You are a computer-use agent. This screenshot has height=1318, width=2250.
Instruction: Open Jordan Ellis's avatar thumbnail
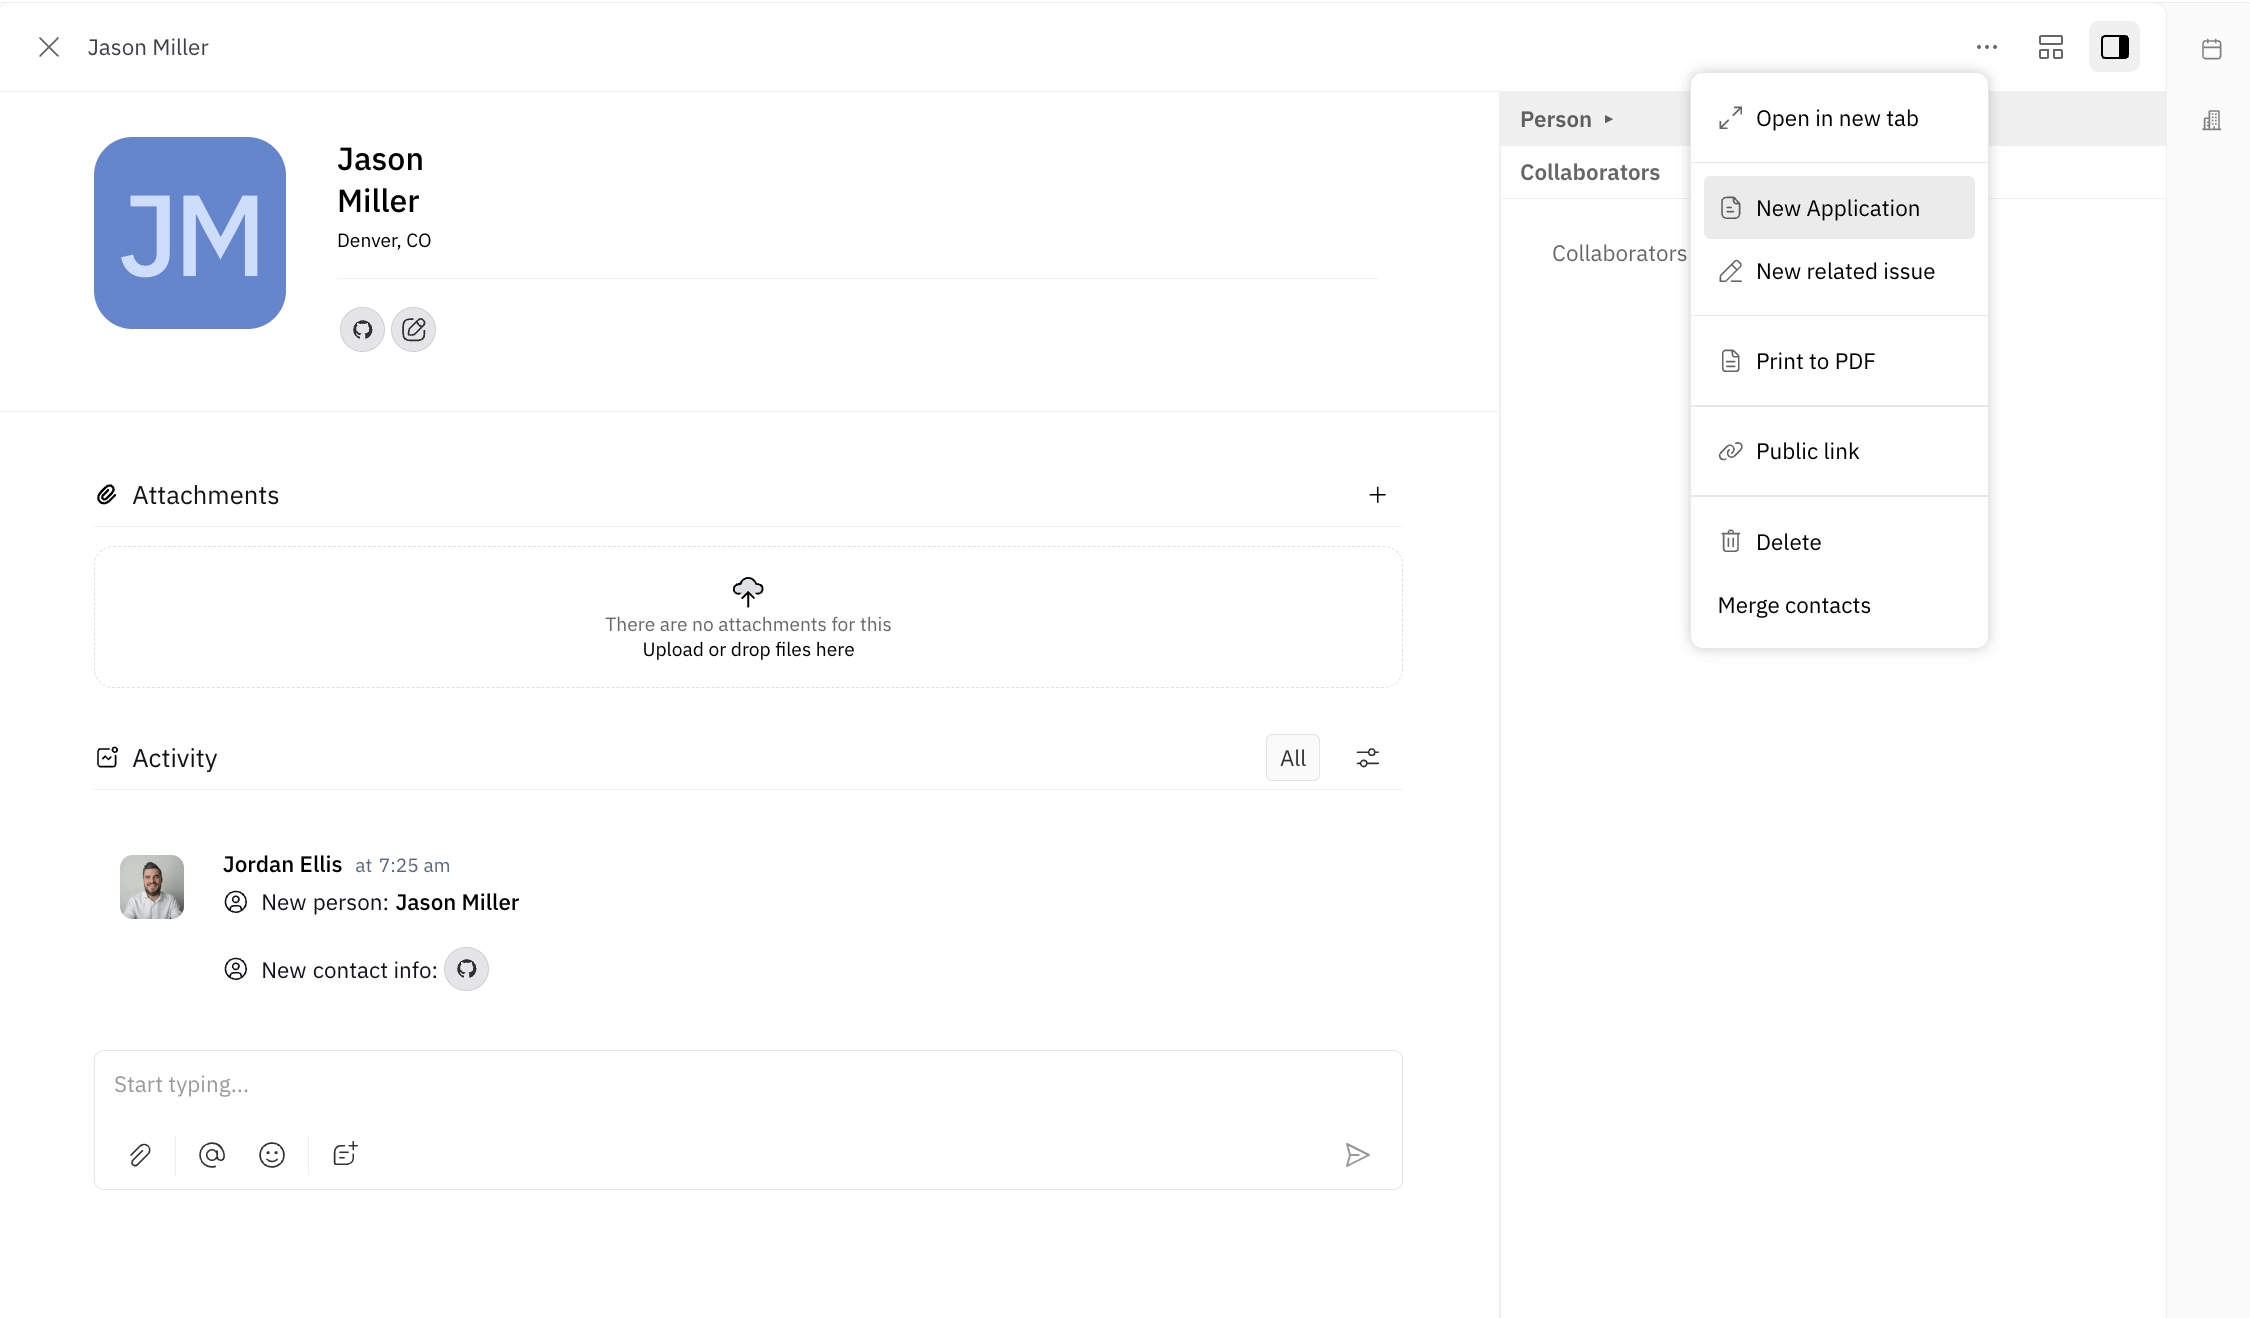coord(150,886)
